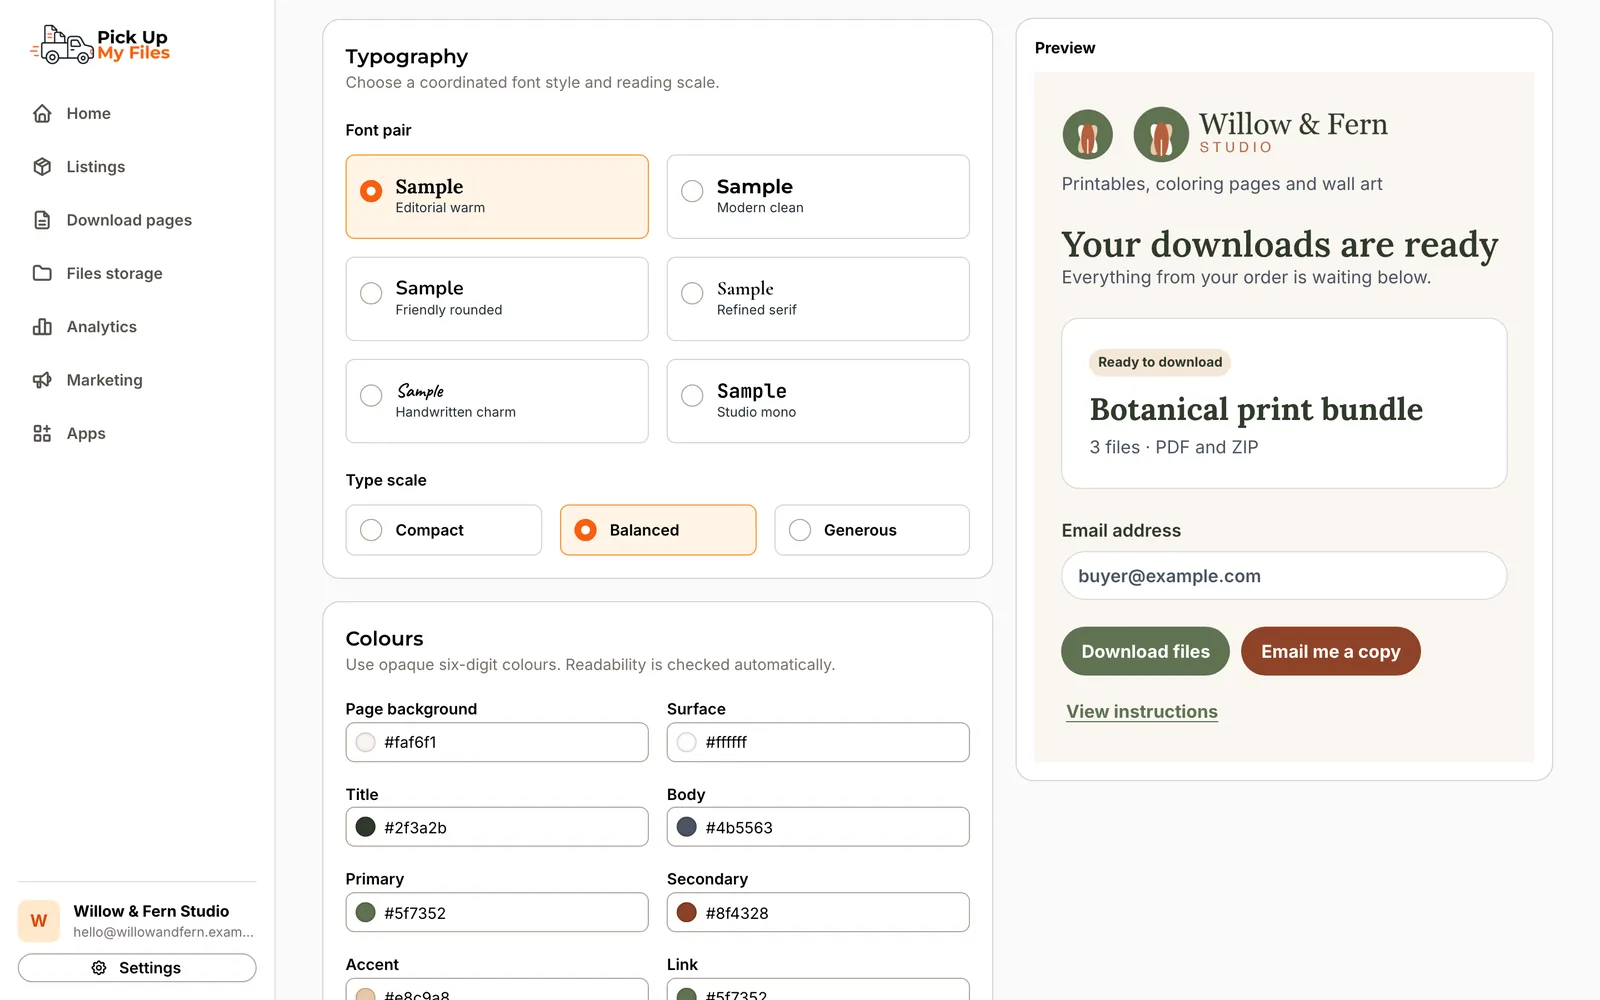Click the Pick Up My Files truck logo
The height and width of the screenshot is (1000, 1600).
pyautogui.click(x=100, y=45)
